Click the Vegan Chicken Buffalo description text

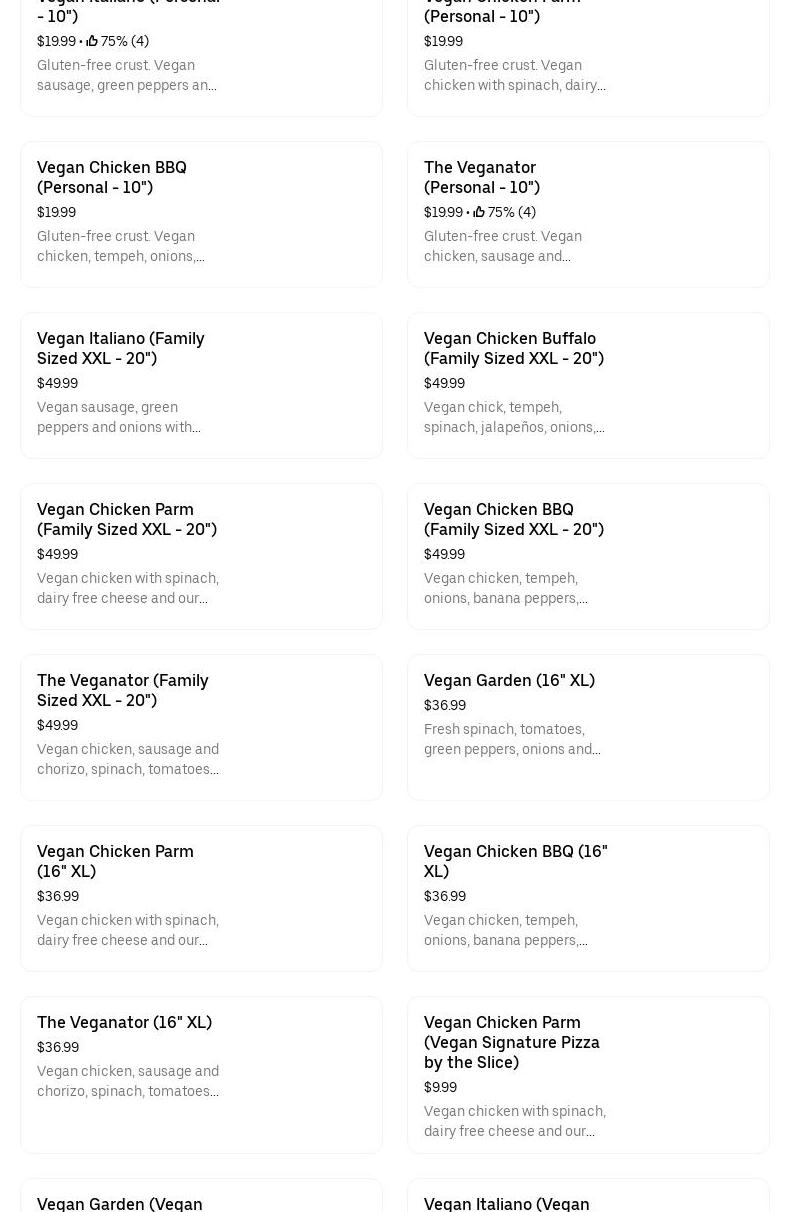point(513,417)
